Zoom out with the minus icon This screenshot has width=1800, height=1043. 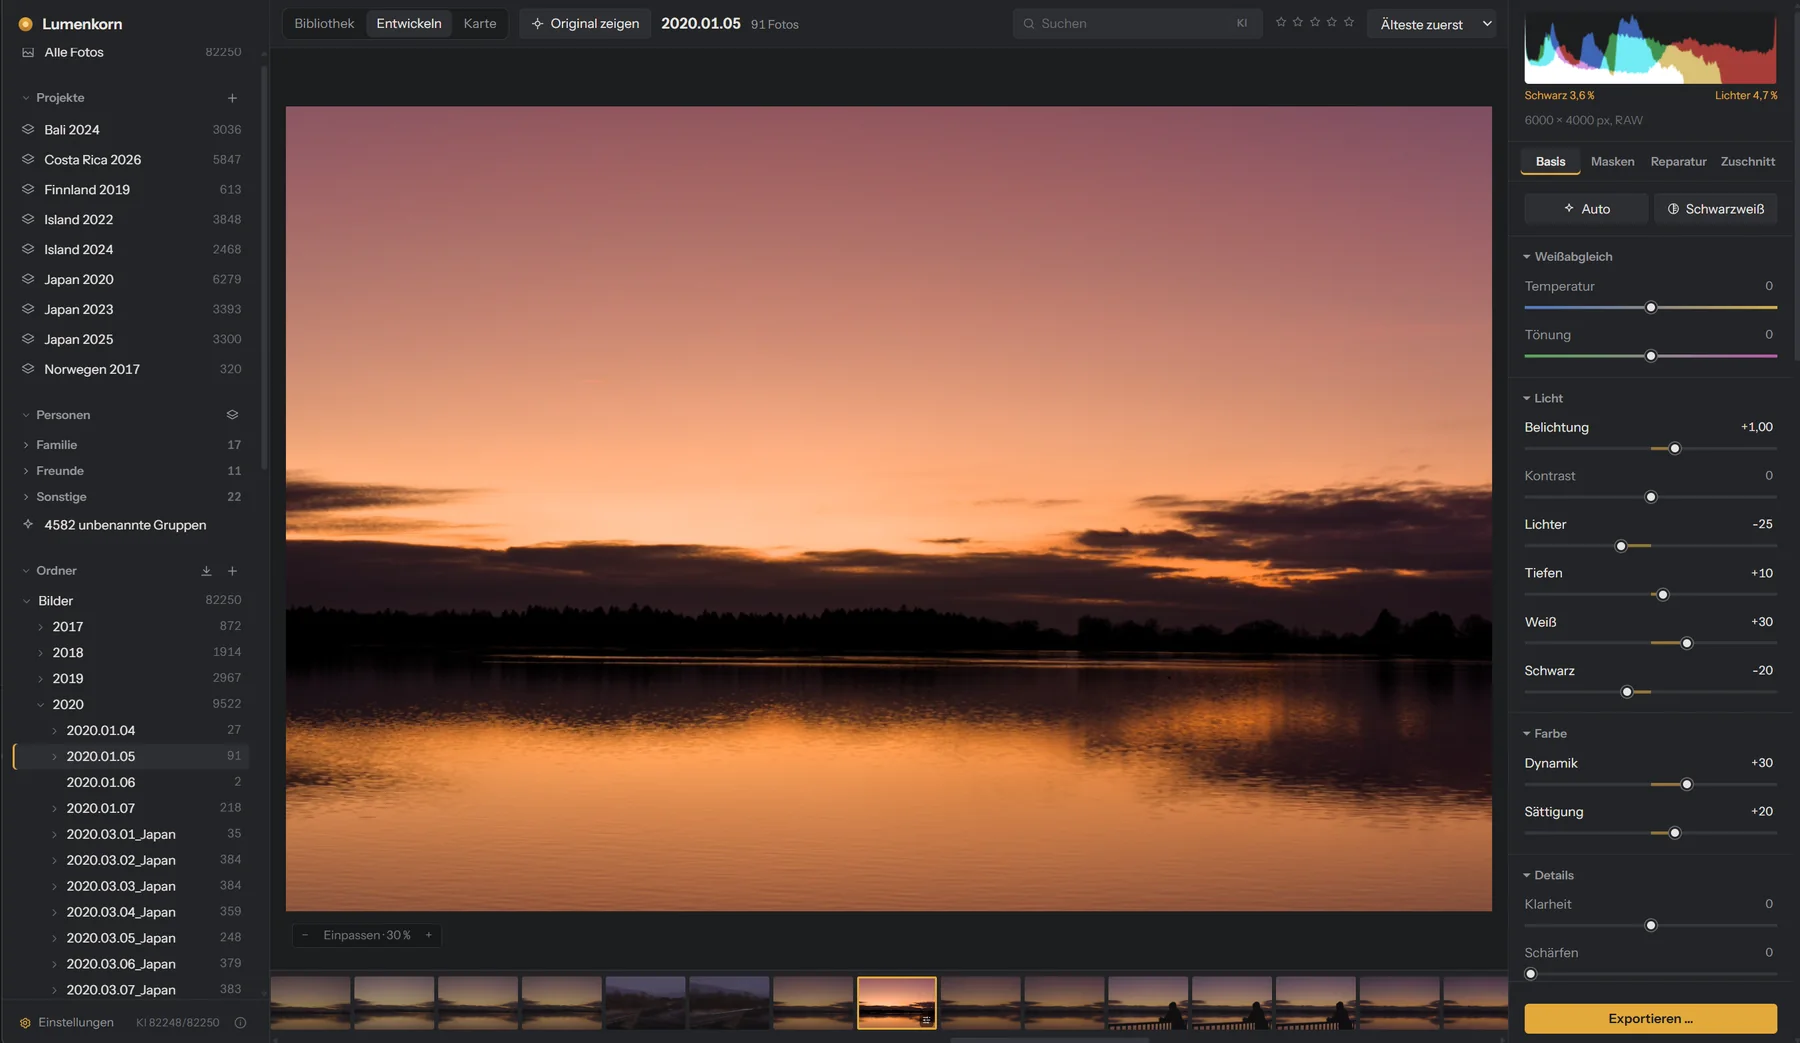pyautogui.click(x=305, y=935)
